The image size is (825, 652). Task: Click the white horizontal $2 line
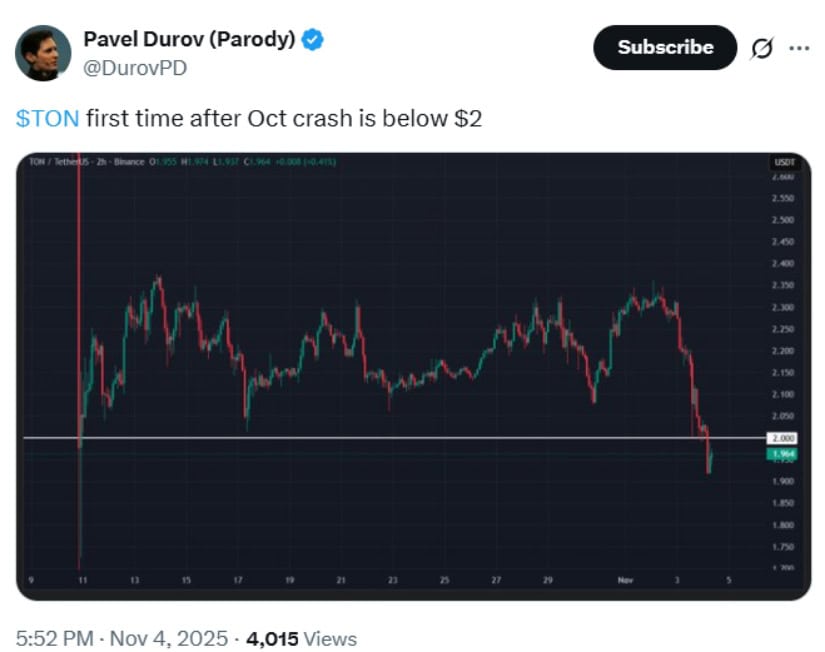click(400, 438)
